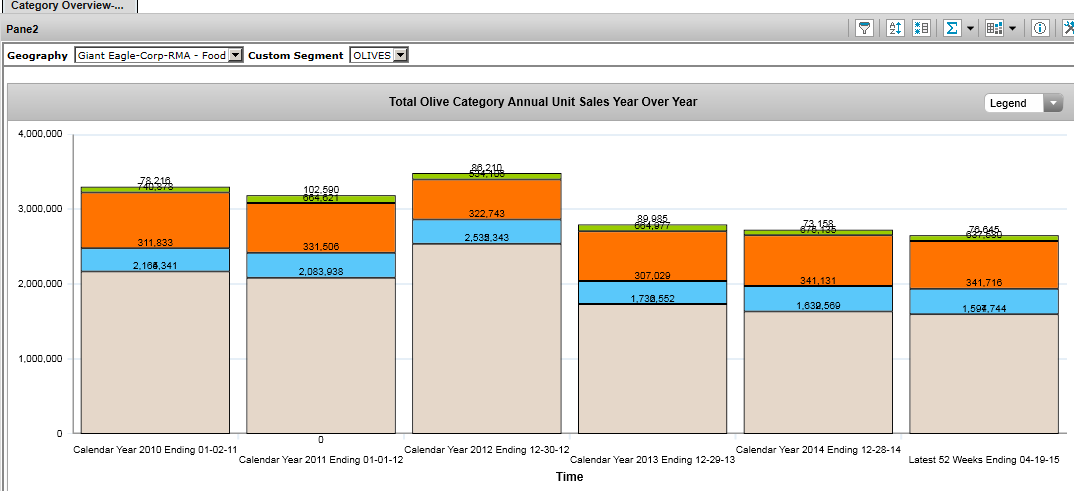Click the green top segment of 2011 bar
Image resolution: width=1074 pixels, height=491 pixels.
pos(322,199)
